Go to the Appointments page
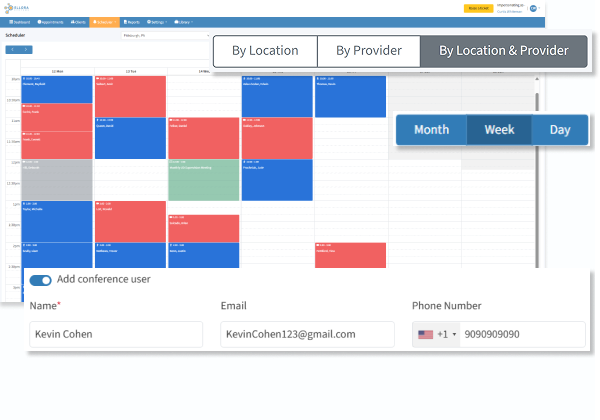The image size is (600, 420). tap(50, 20)
